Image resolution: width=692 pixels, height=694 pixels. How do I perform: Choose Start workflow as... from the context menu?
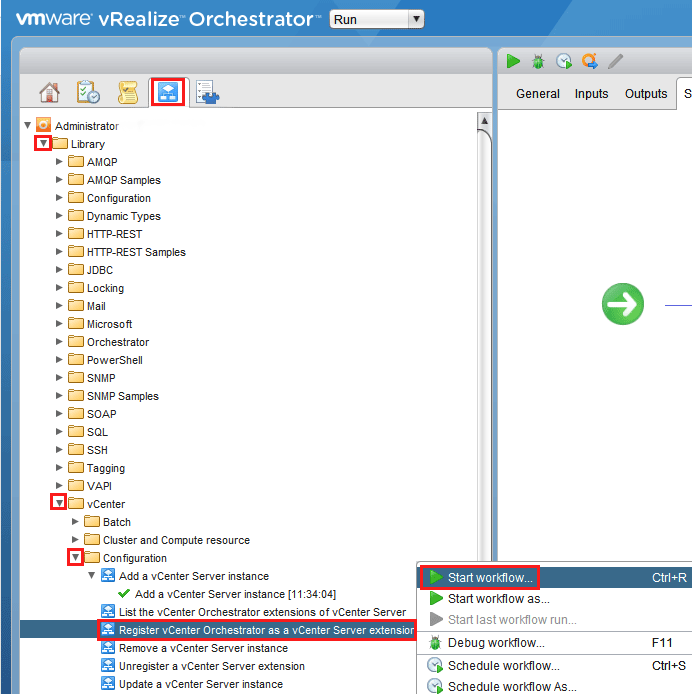tap(555, 598)
